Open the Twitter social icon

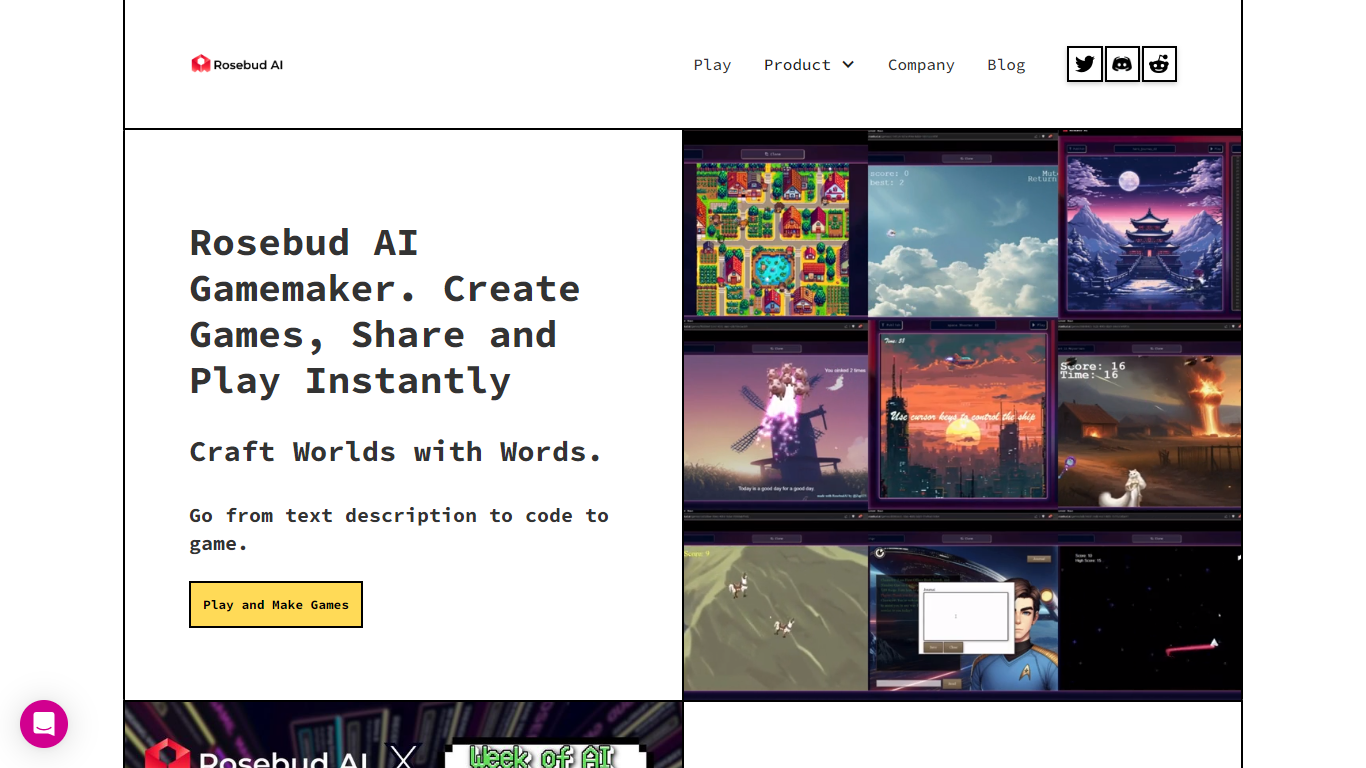(x=1085, y=64)
